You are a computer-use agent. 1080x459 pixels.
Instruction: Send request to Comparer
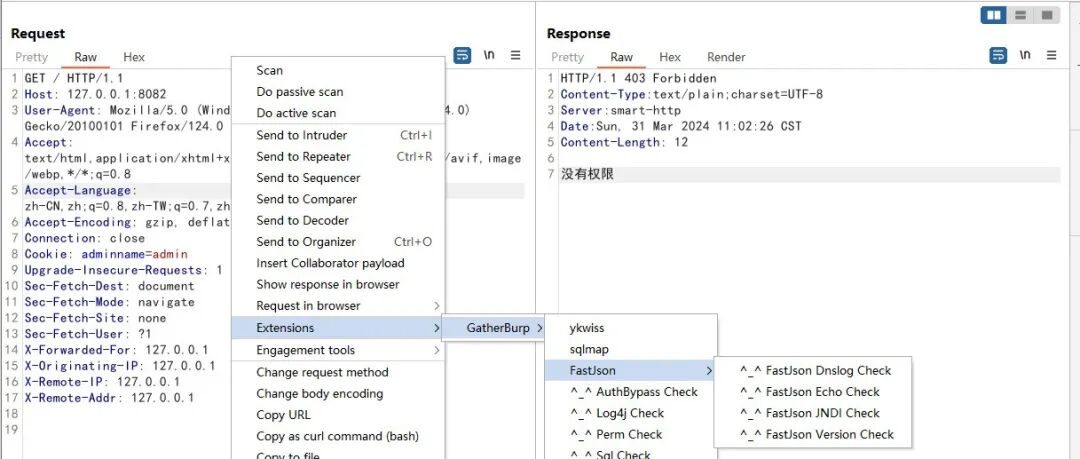pos(338,199)
